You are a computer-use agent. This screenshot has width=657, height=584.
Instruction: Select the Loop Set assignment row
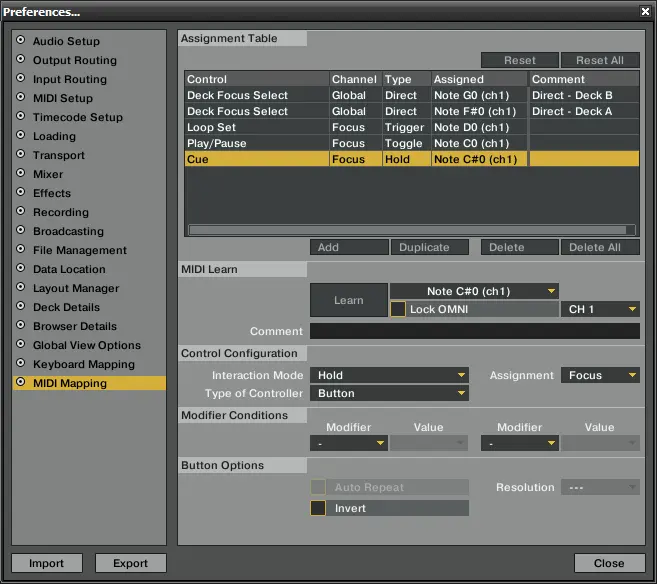click(x=256, y=127)
